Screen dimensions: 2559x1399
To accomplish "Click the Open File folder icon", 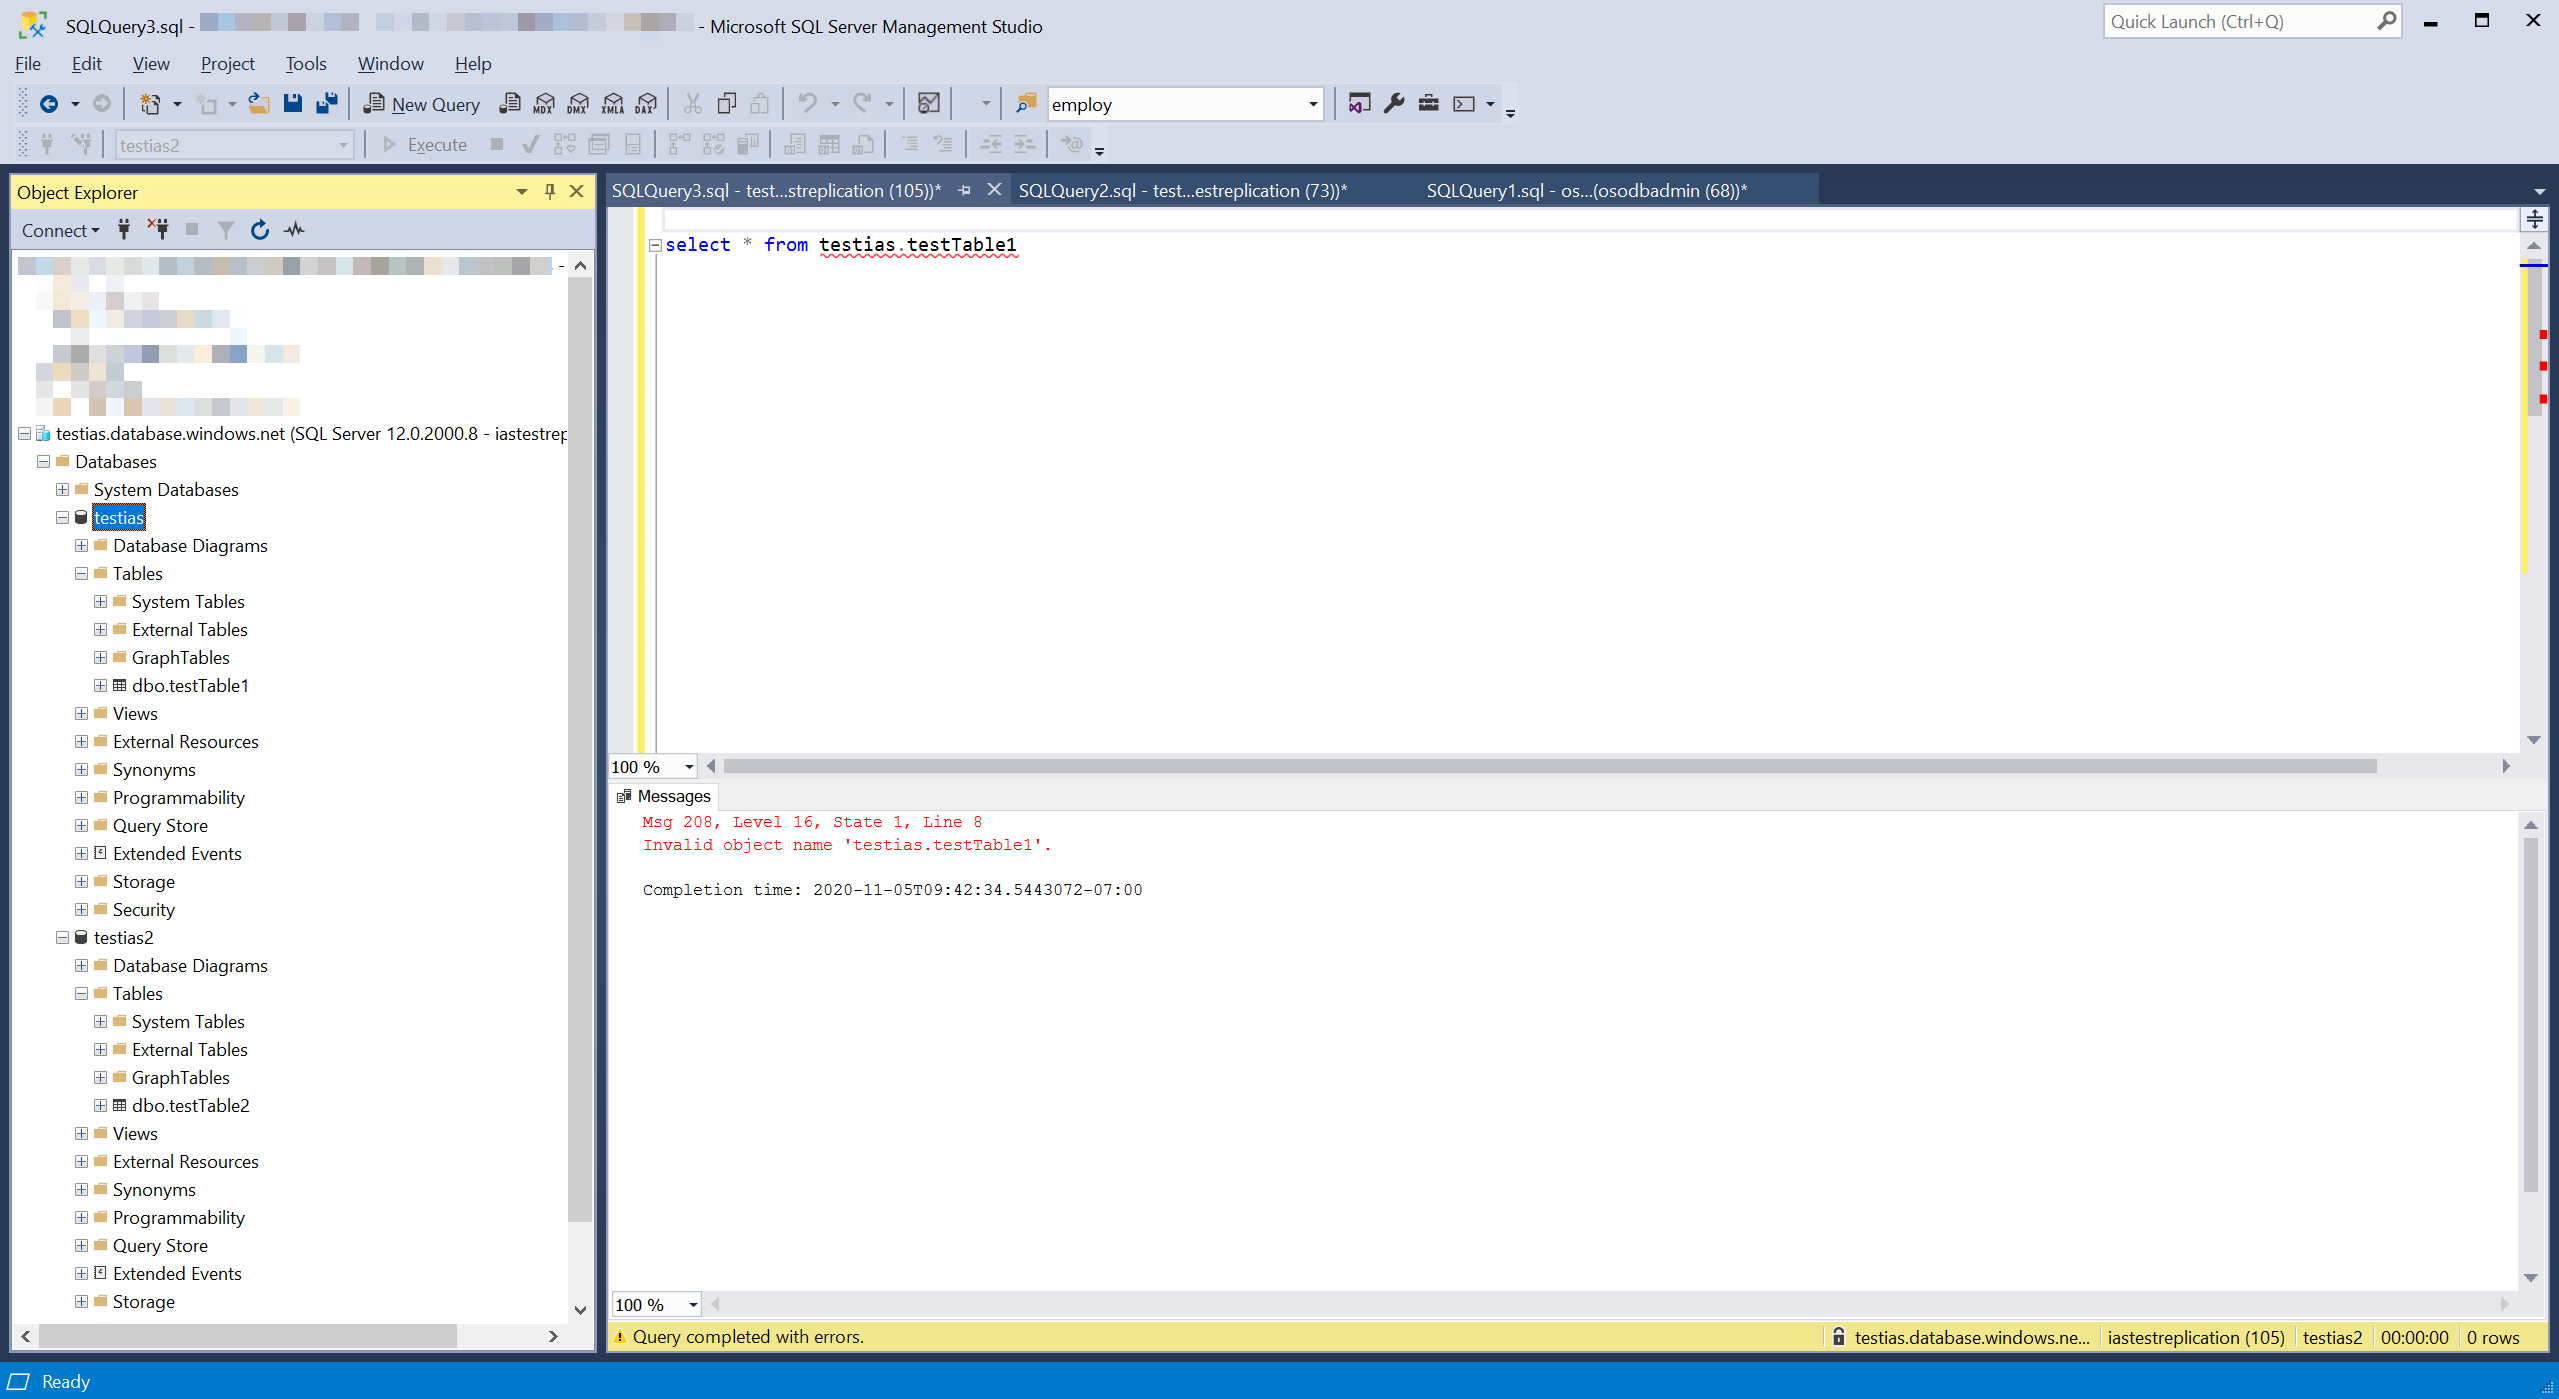I will [259, 104].
